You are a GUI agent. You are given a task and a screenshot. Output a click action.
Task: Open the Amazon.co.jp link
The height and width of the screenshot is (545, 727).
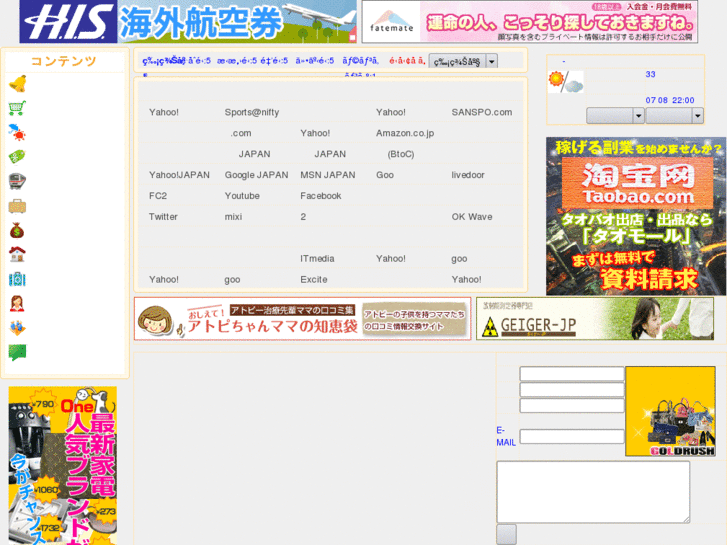pyautogui.click(x=405, y=133)
